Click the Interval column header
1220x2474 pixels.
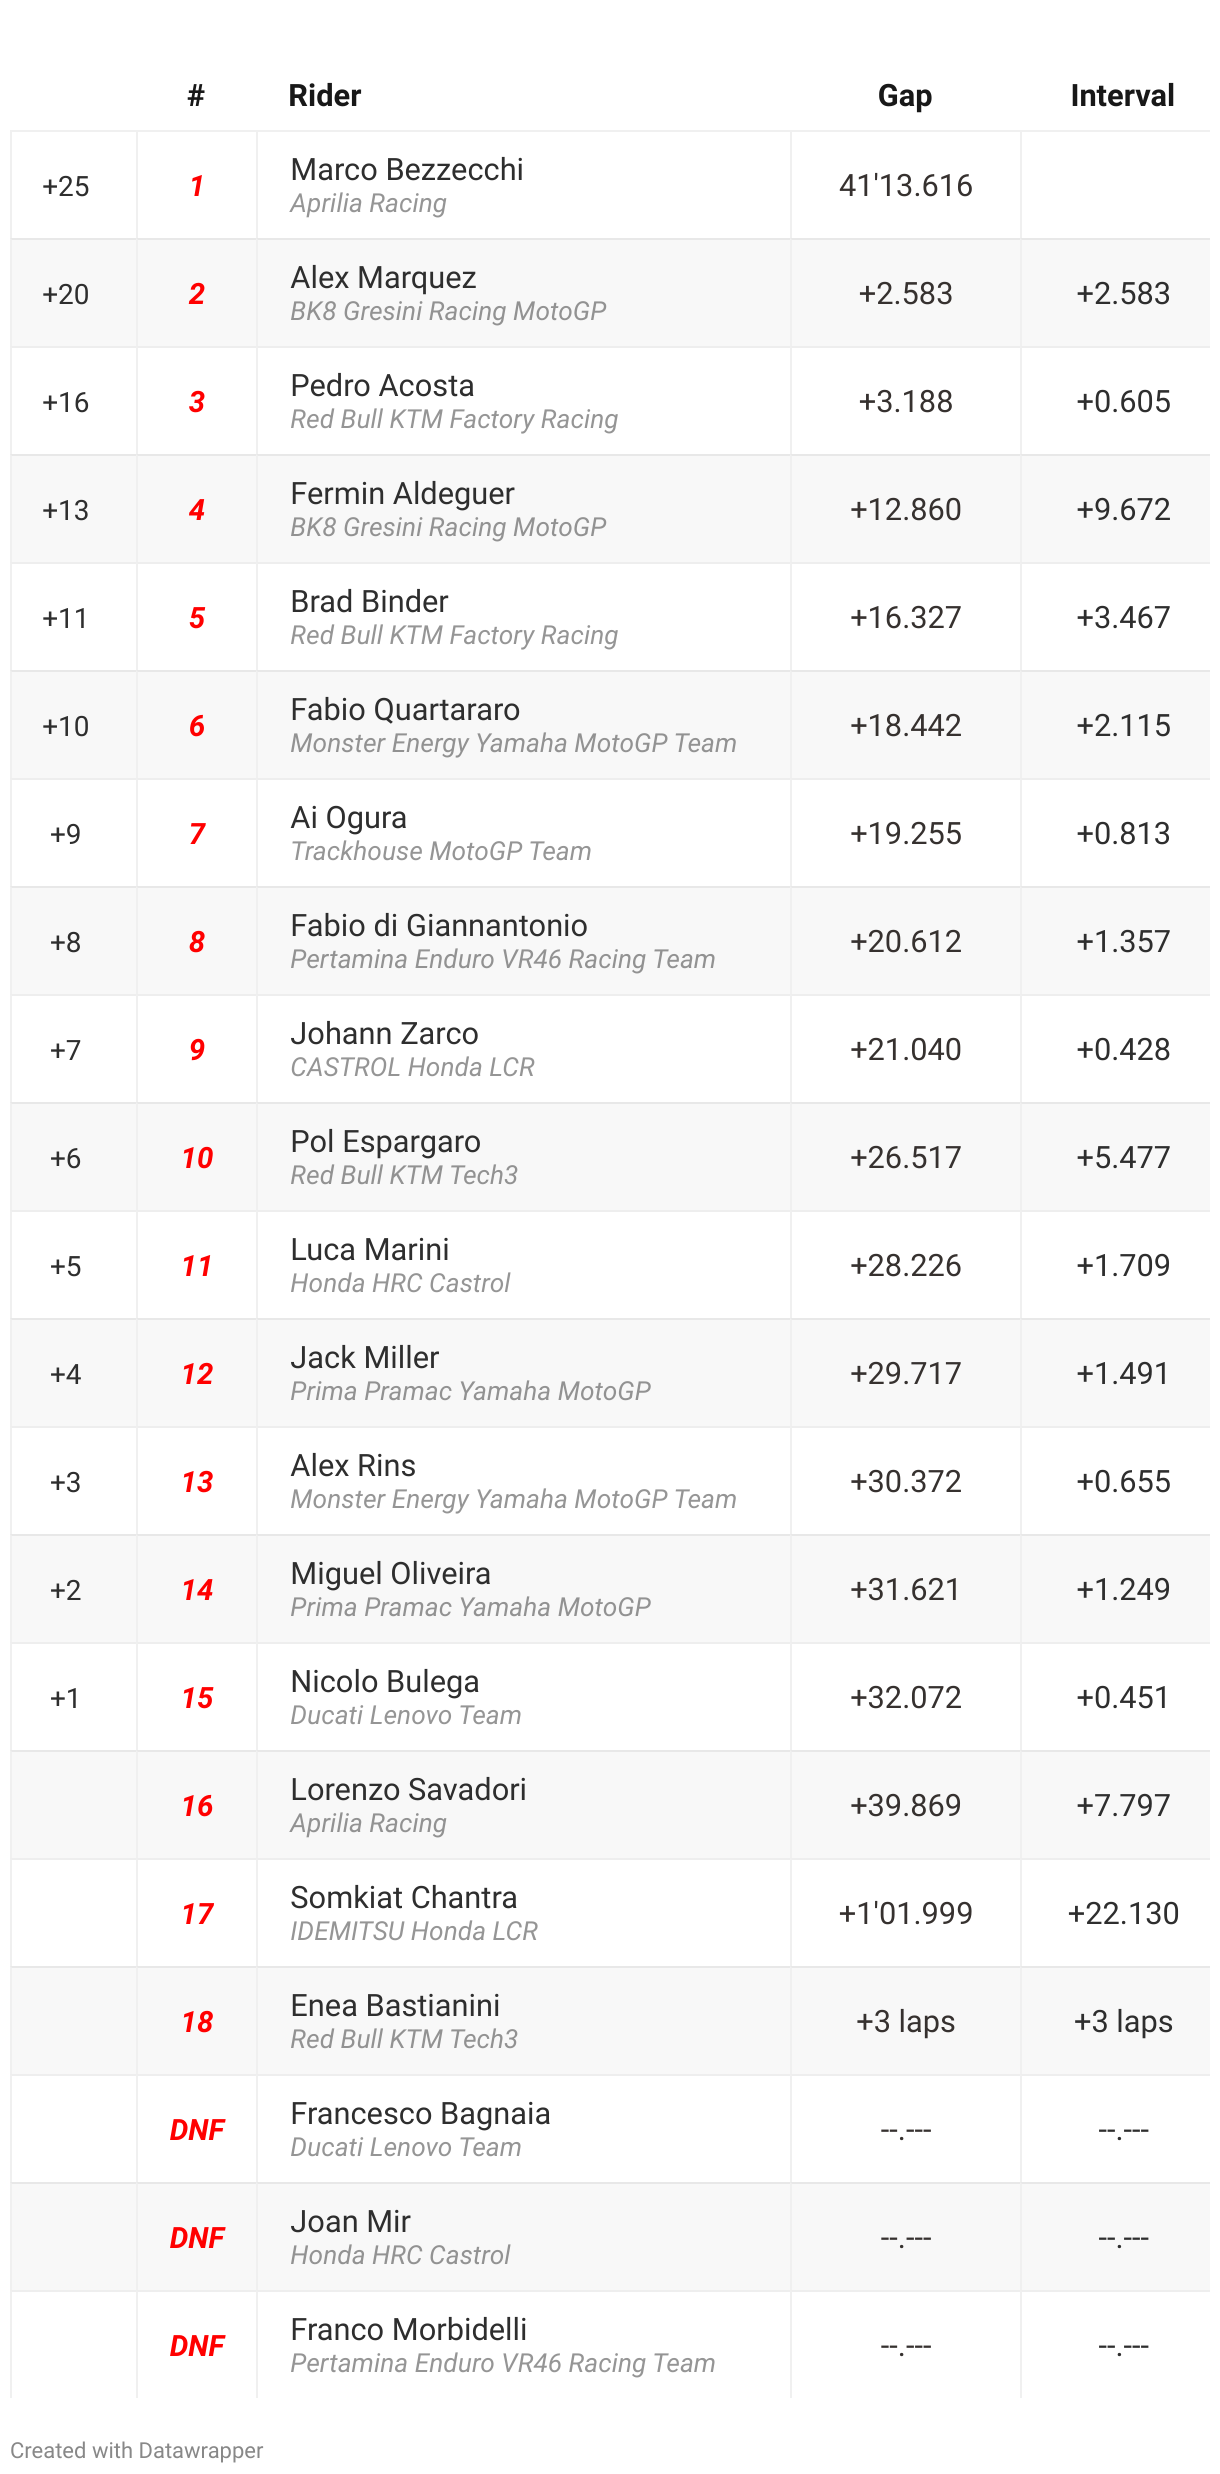coord(1122,96)
